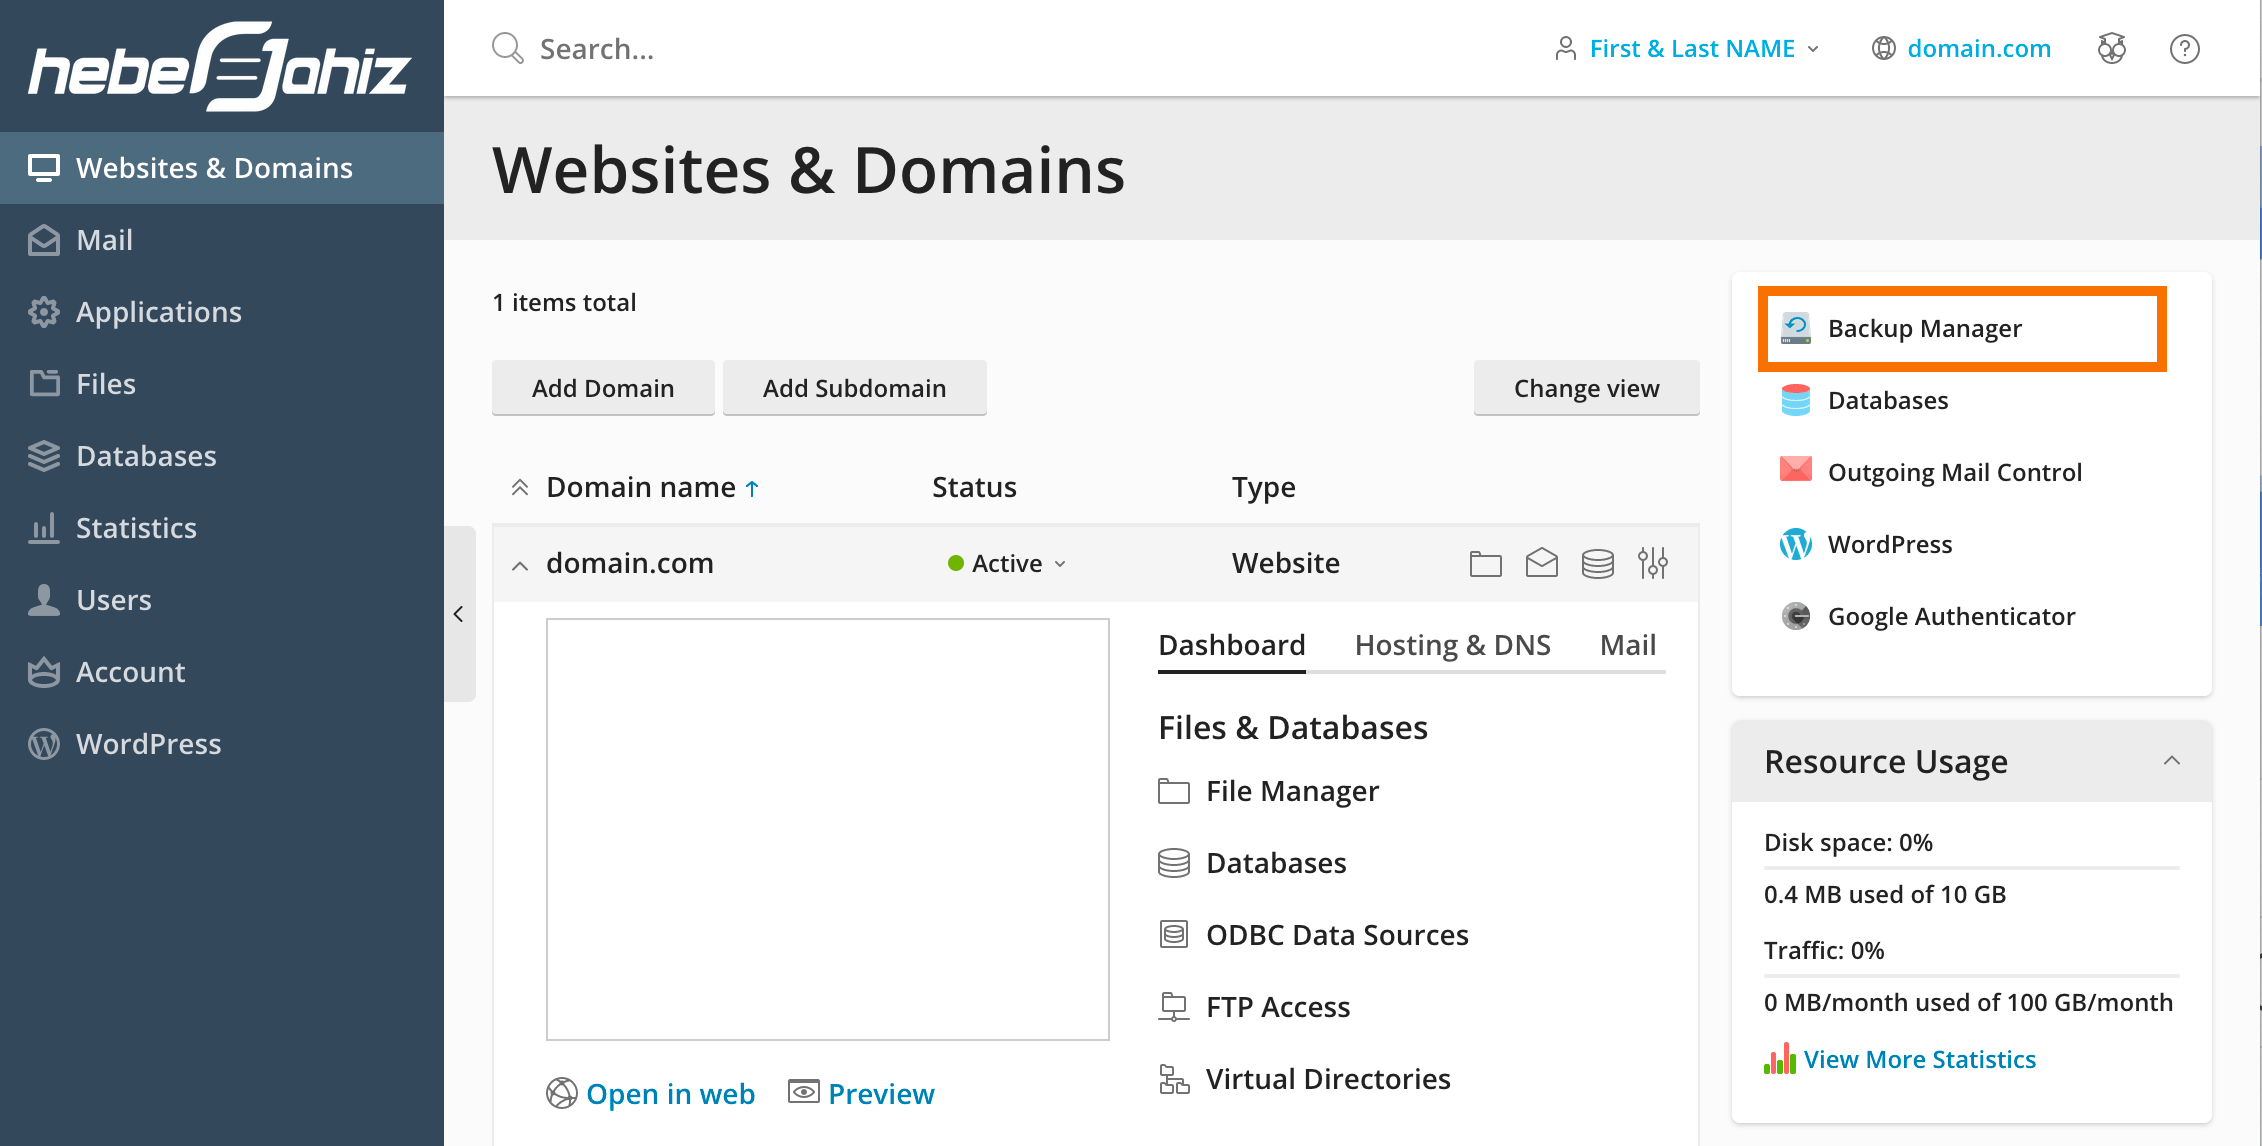Click the Google Authenticator icon
2262x1146 pixels.
(x=1796, y=616)
